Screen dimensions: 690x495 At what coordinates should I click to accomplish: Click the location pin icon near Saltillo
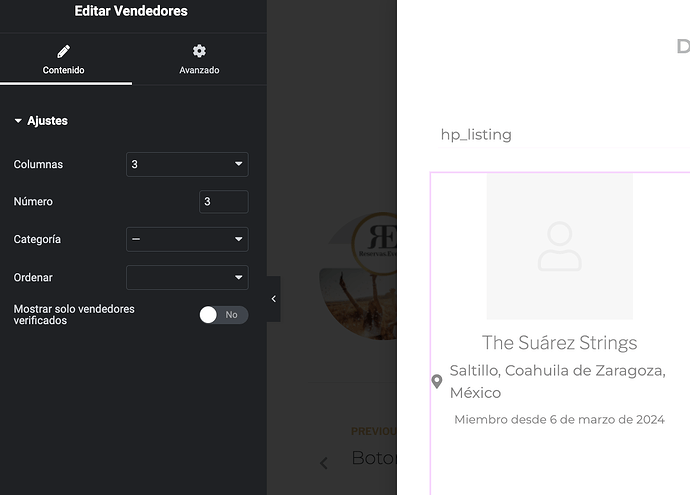tap(437, 381)
